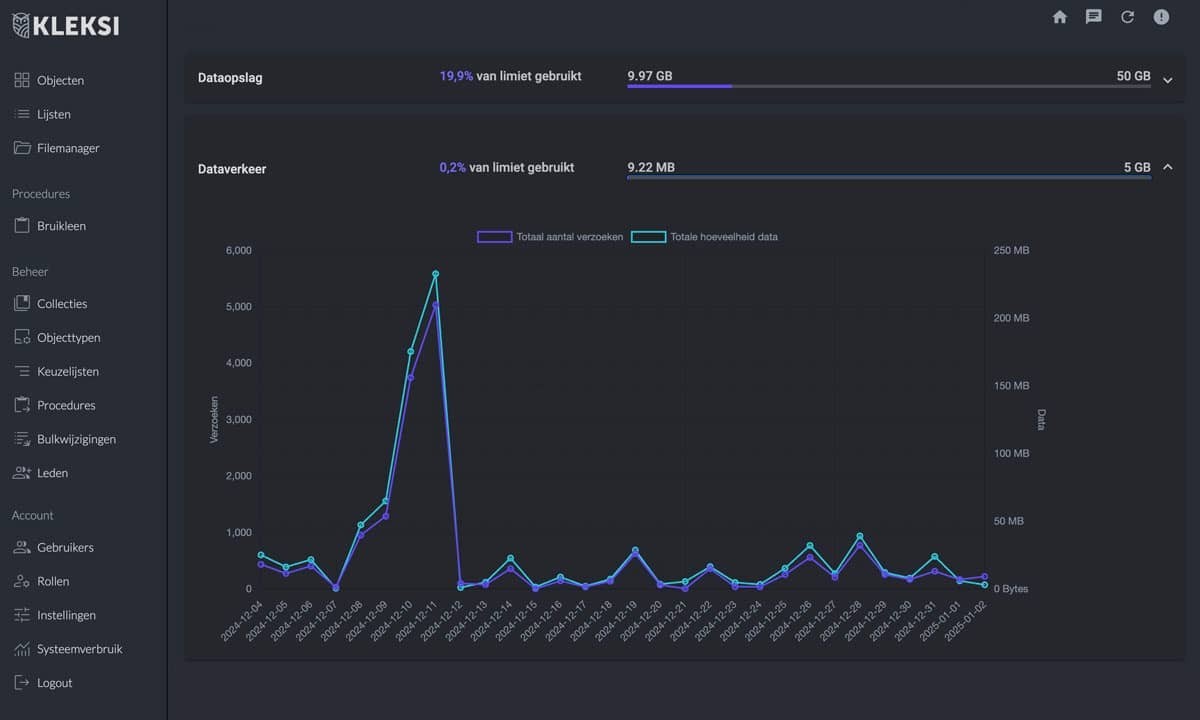1200x720 pixels.
Task: Open Bulkwijzigingen in the sidebar
Action: pyautogui.click(x=76, y=439)
